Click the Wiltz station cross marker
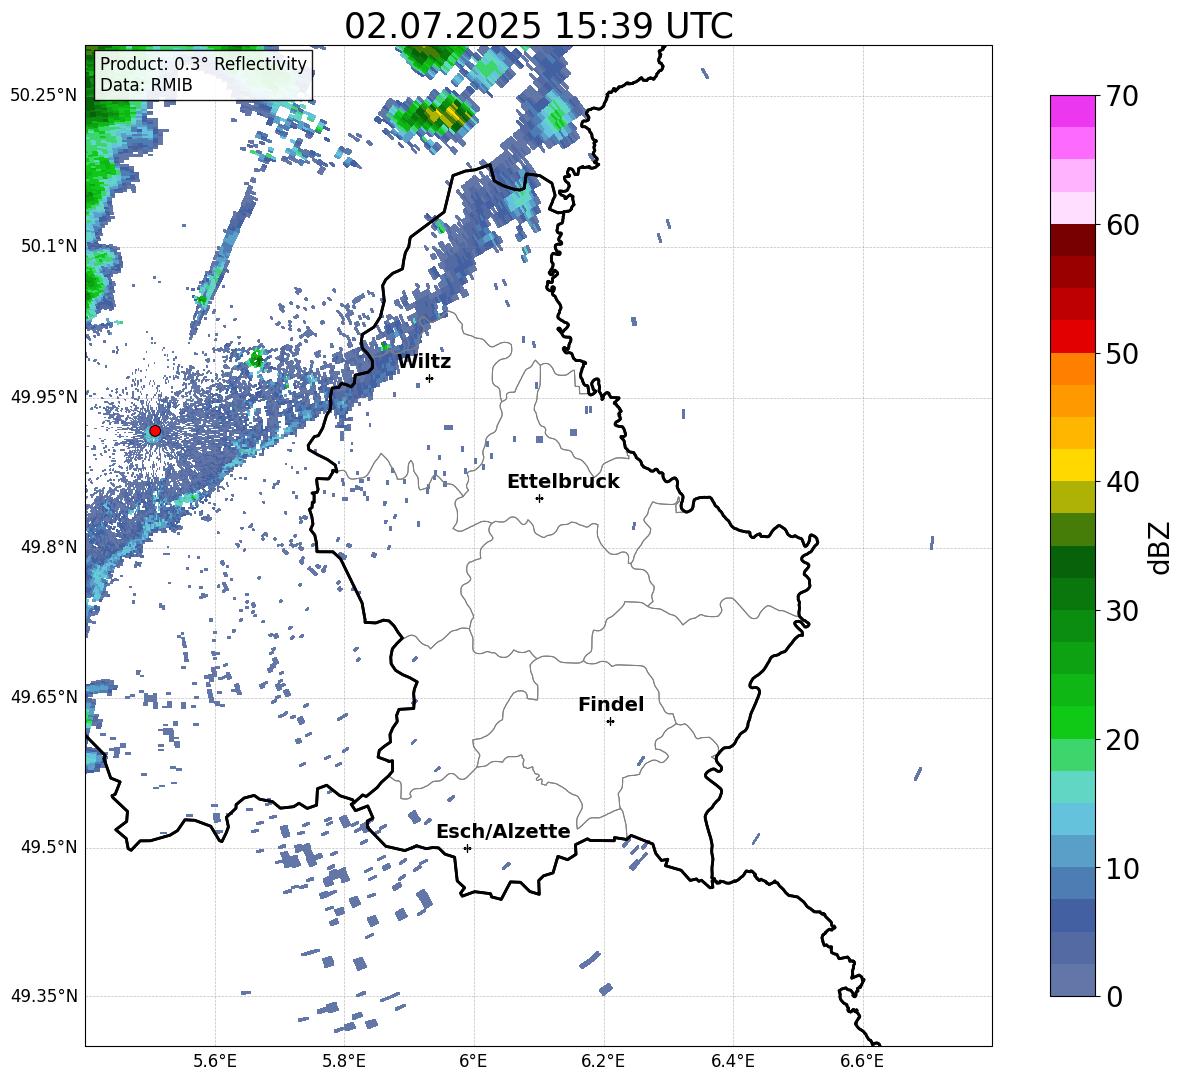Viewport: 1184px width, 1081px height. pos(430,378)
